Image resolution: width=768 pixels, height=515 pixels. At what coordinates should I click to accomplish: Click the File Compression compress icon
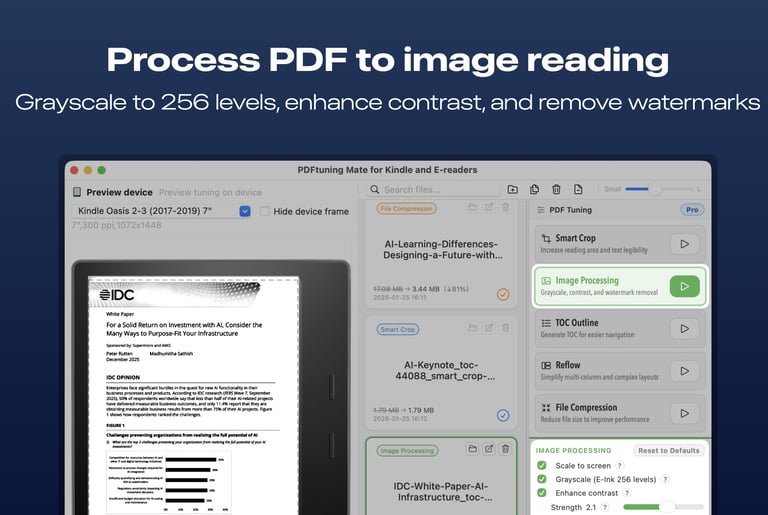[546, 408]
